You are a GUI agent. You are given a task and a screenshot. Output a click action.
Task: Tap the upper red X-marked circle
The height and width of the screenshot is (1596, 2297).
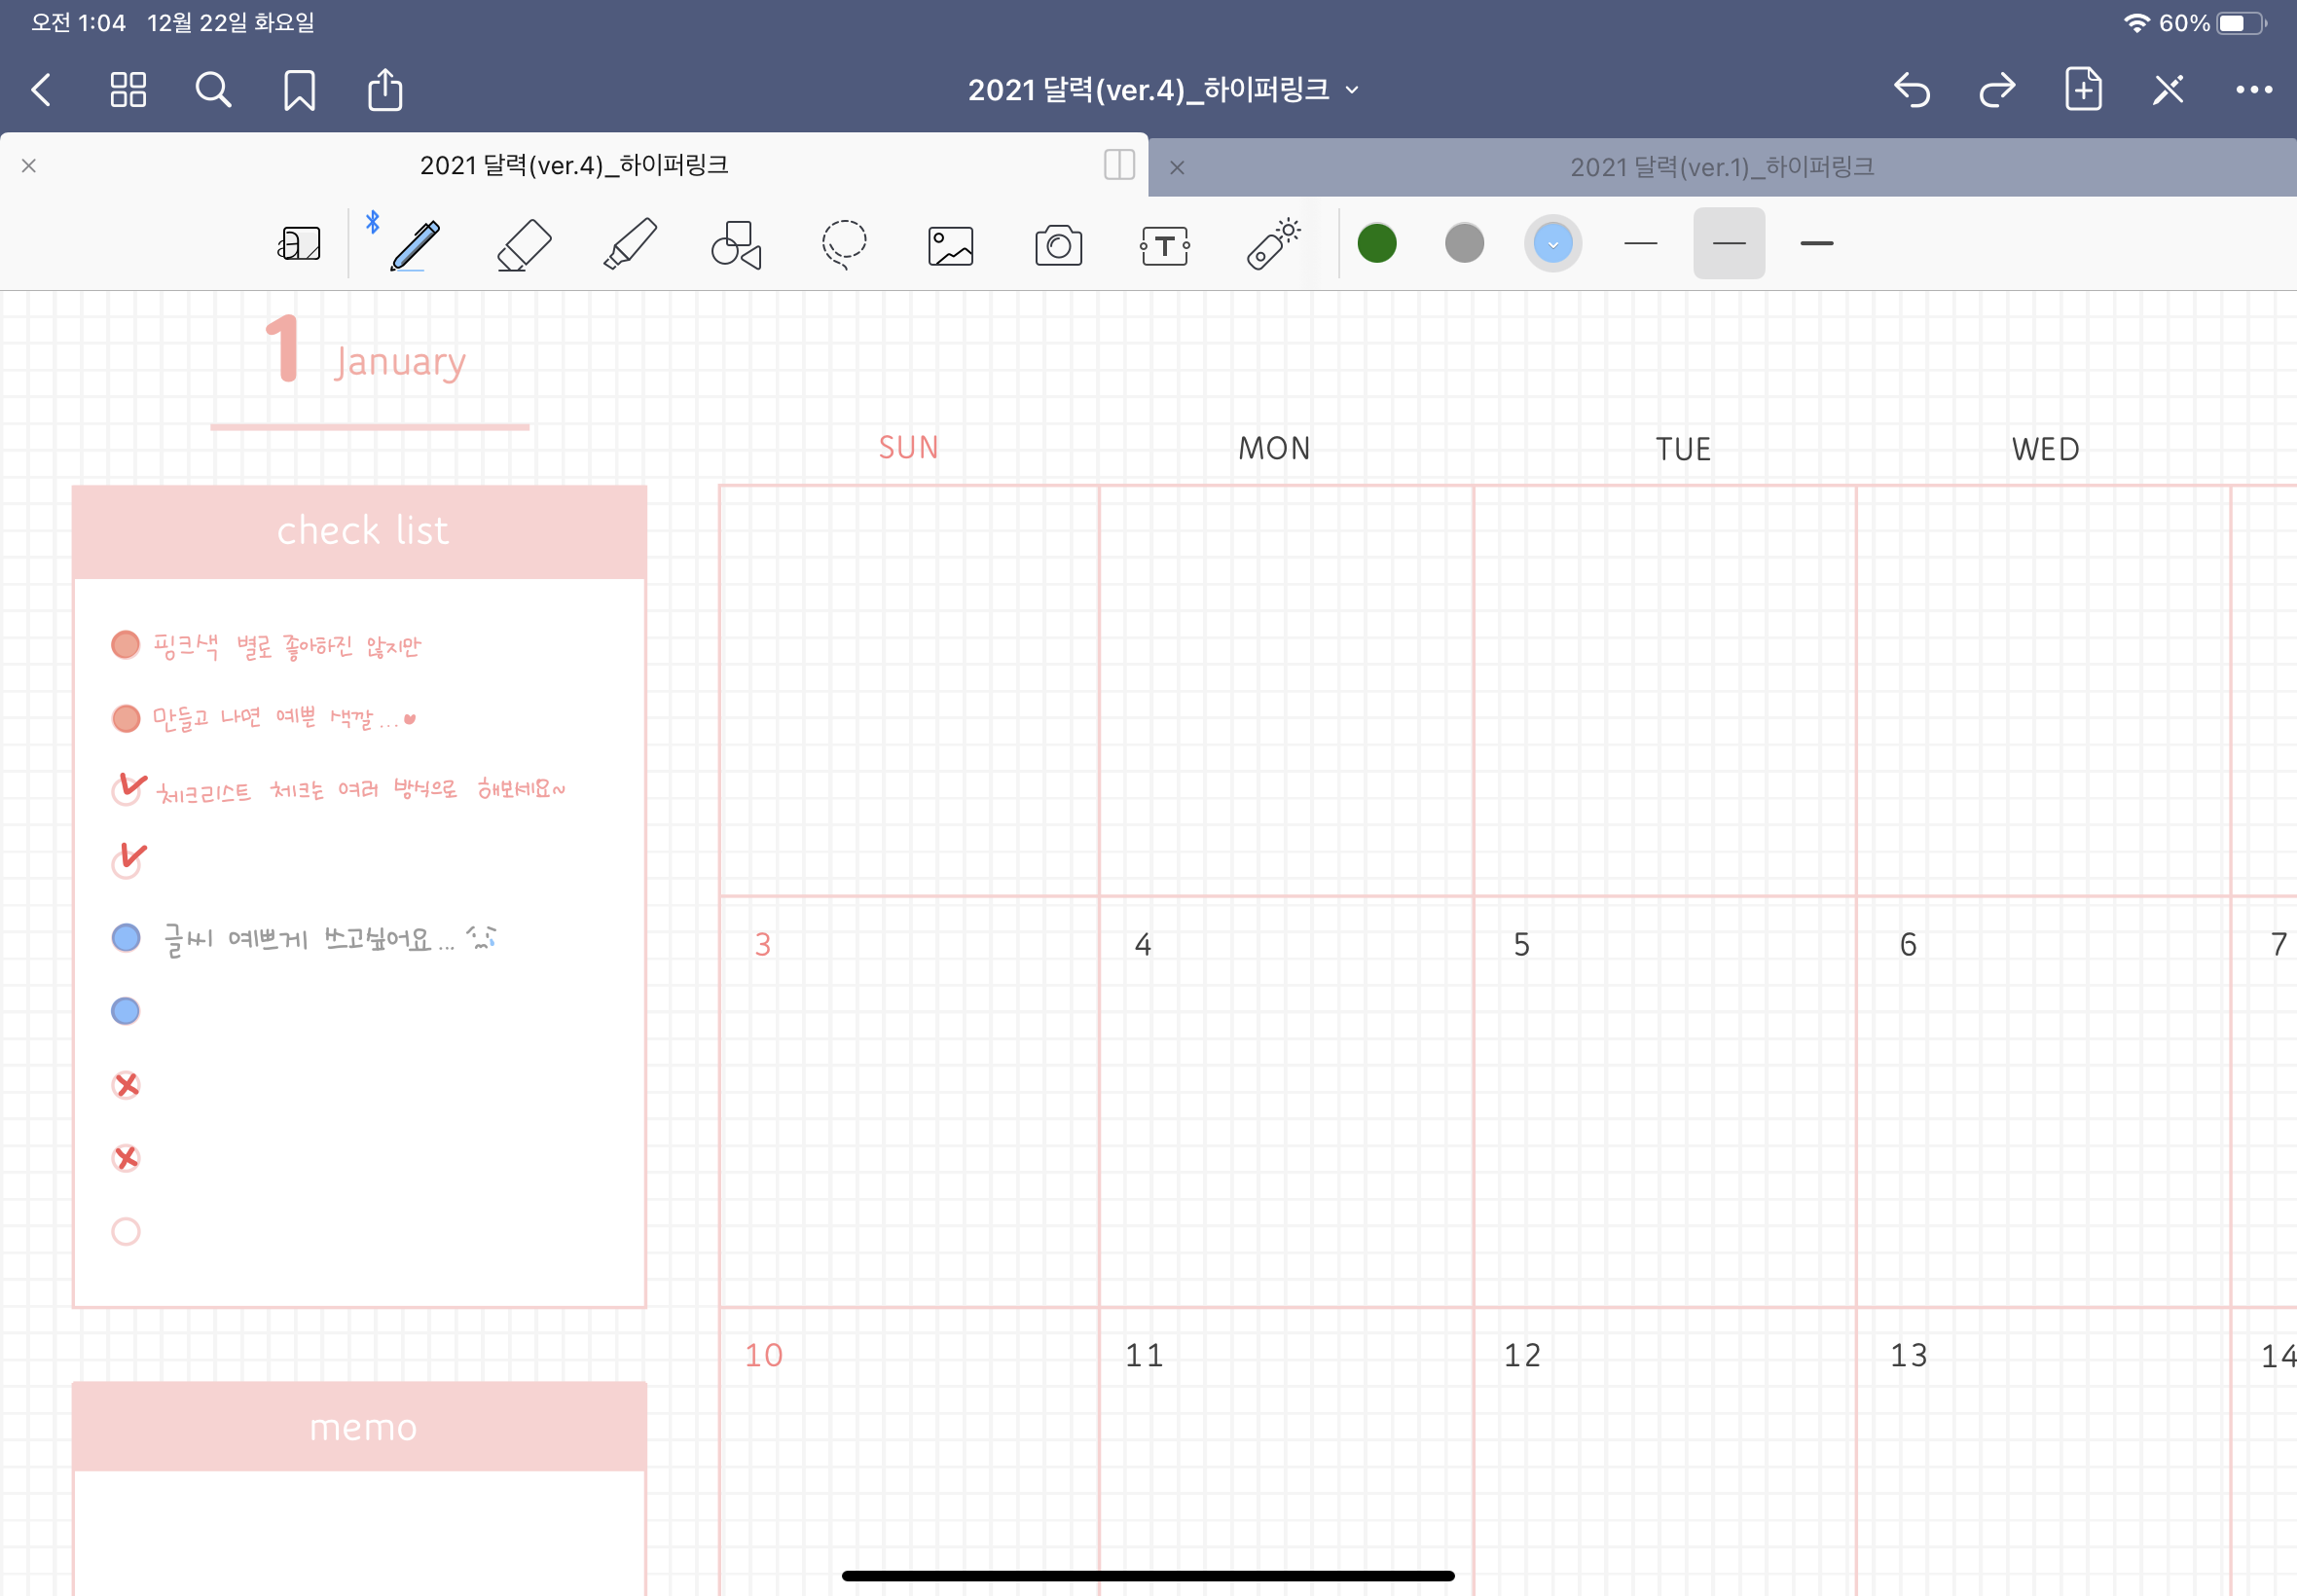126,1085
